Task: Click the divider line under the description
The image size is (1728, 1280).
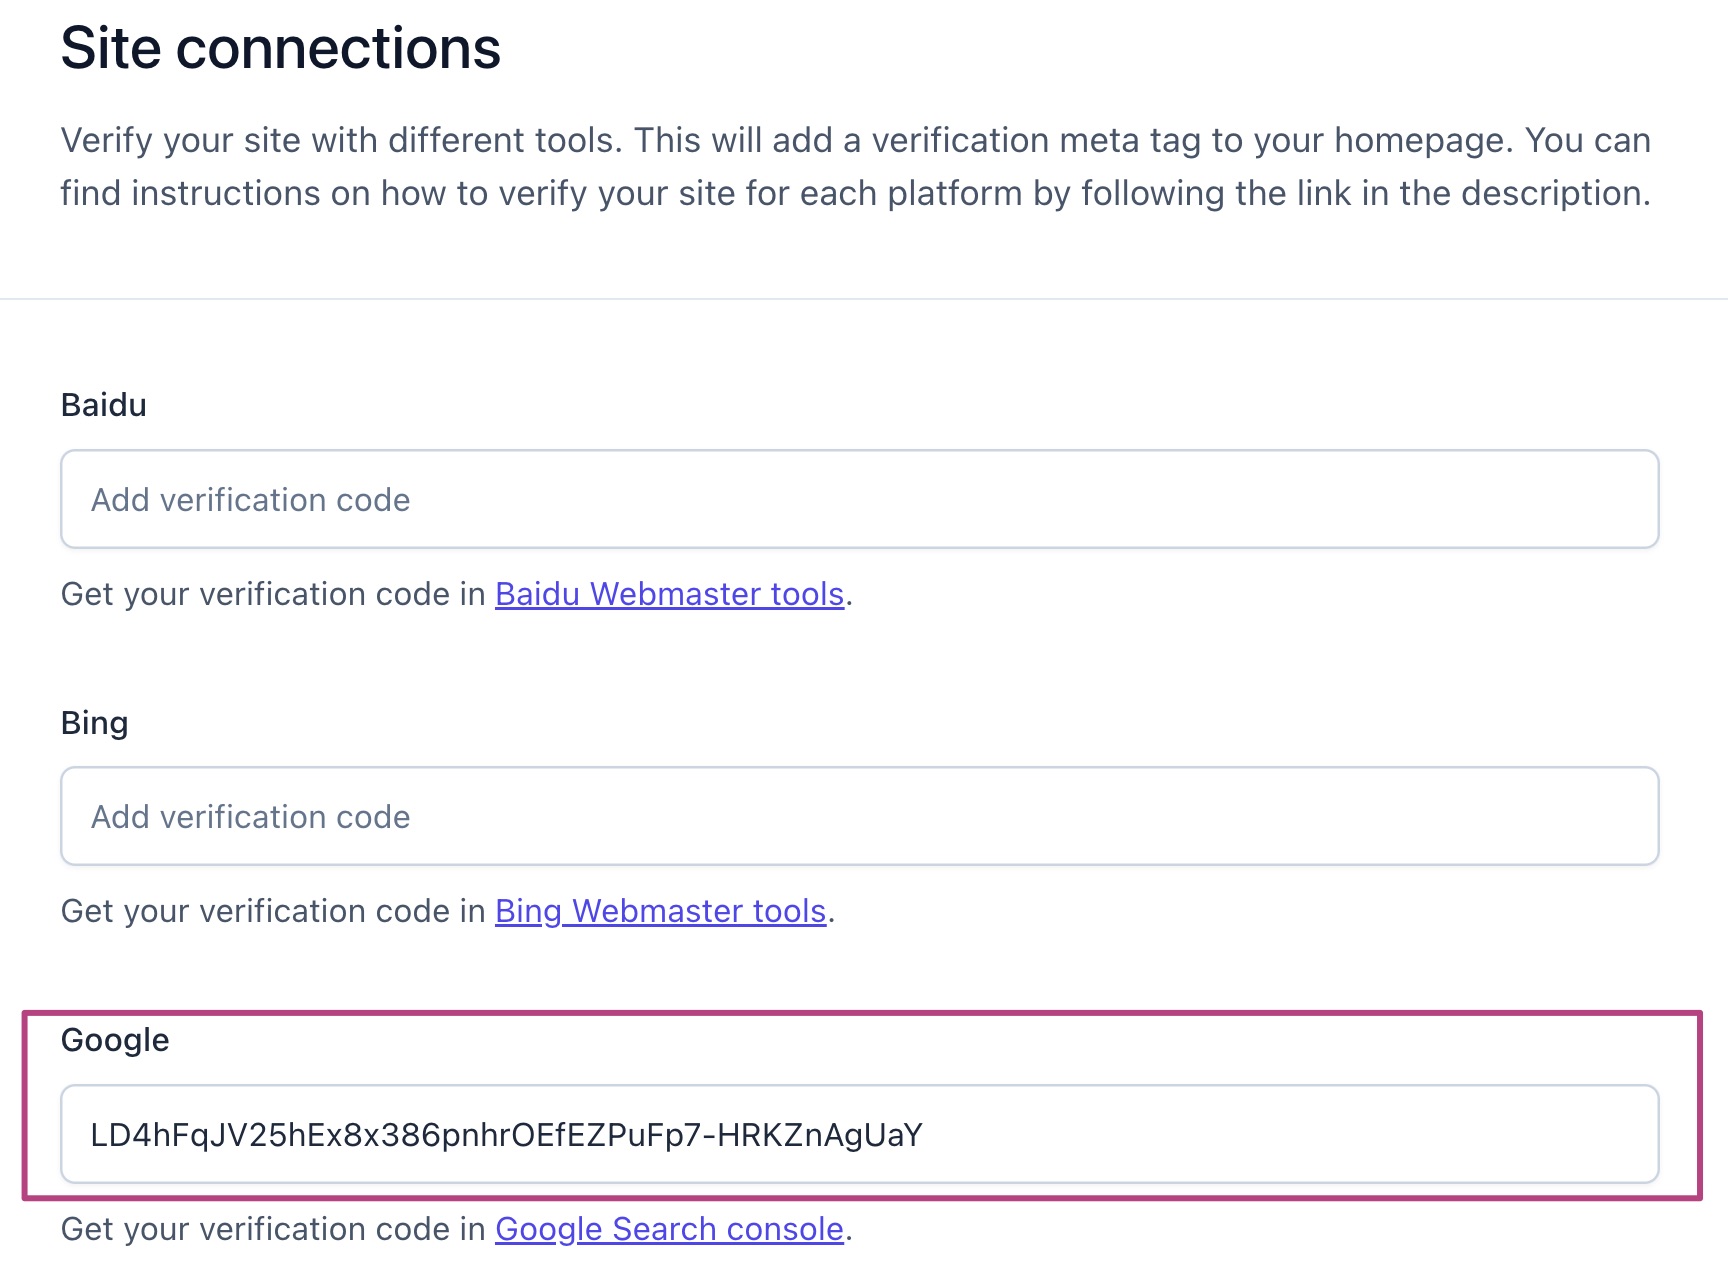Action: coord(864,298)
